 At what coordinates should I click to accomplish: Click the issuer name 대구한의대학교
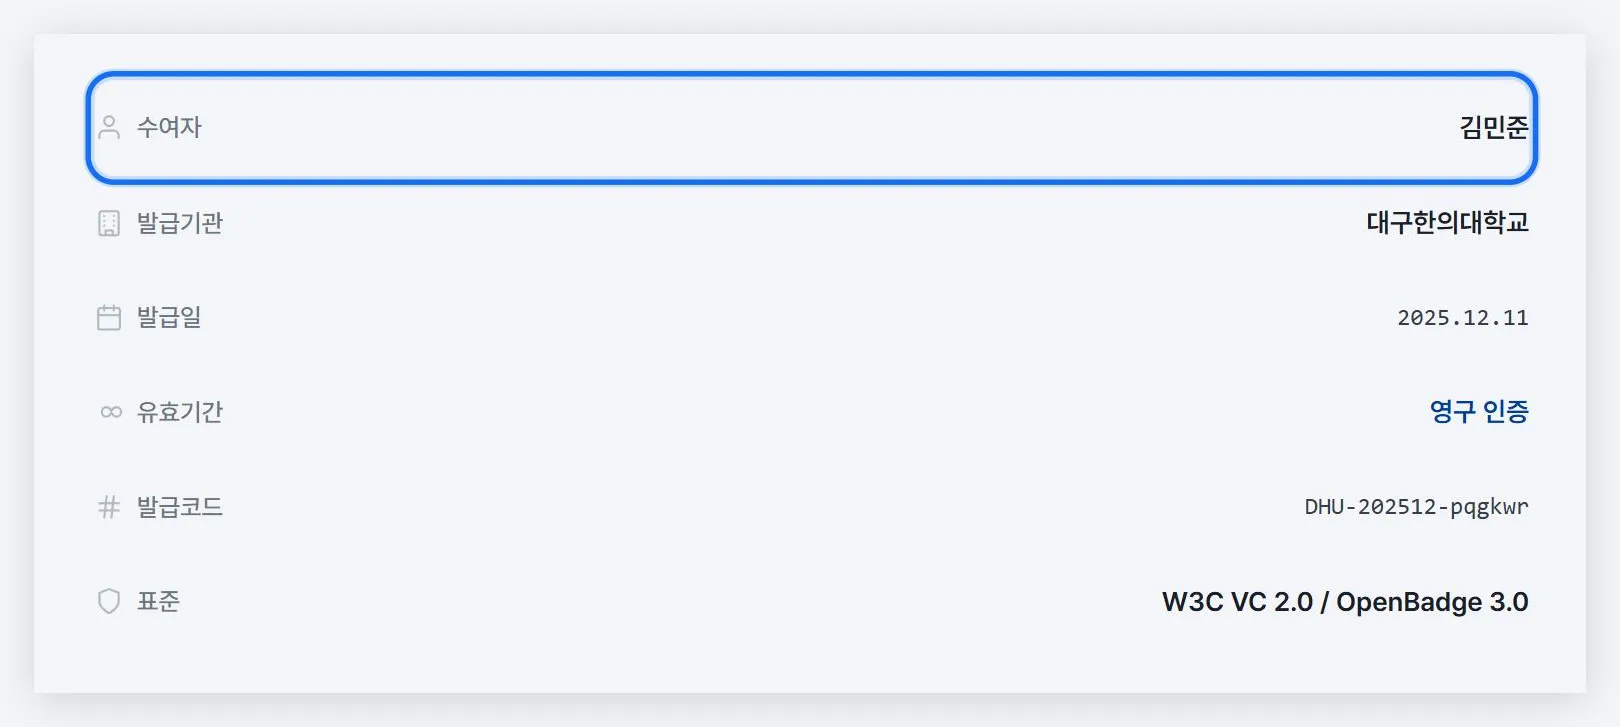click(x=1447, y=222)
